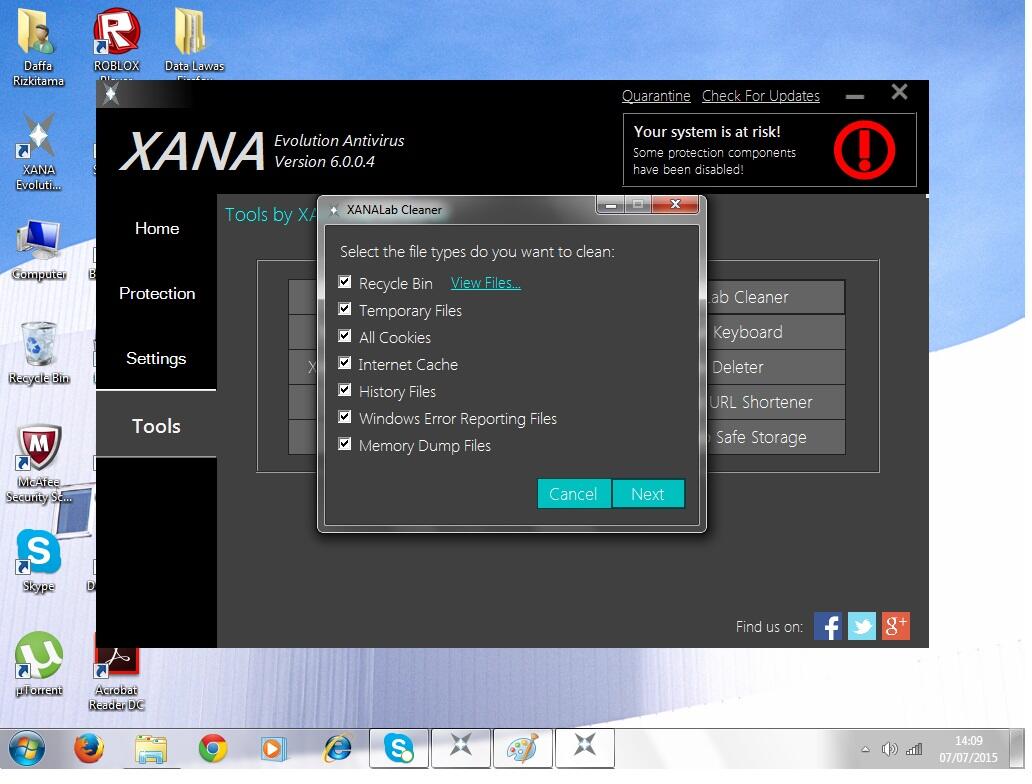This screenshot has height=784, width=1032.
Task: Click Check For Updates link
Action: [761, 96]
